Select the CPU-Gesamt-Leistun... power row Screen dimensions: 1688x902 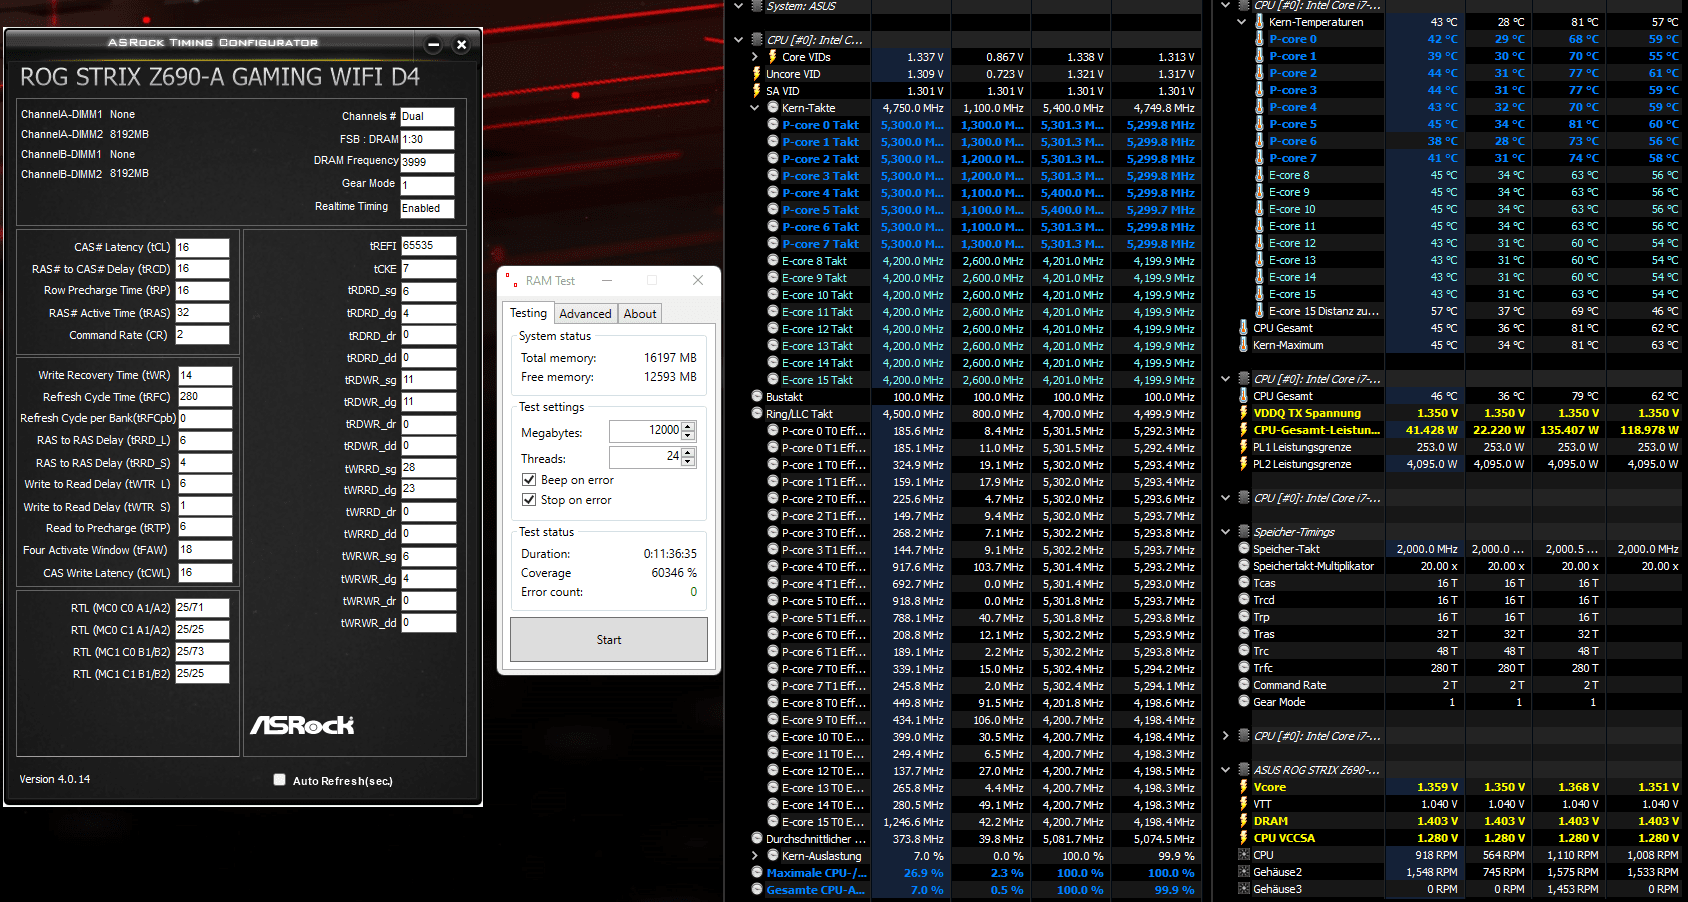pos(1460,430)
